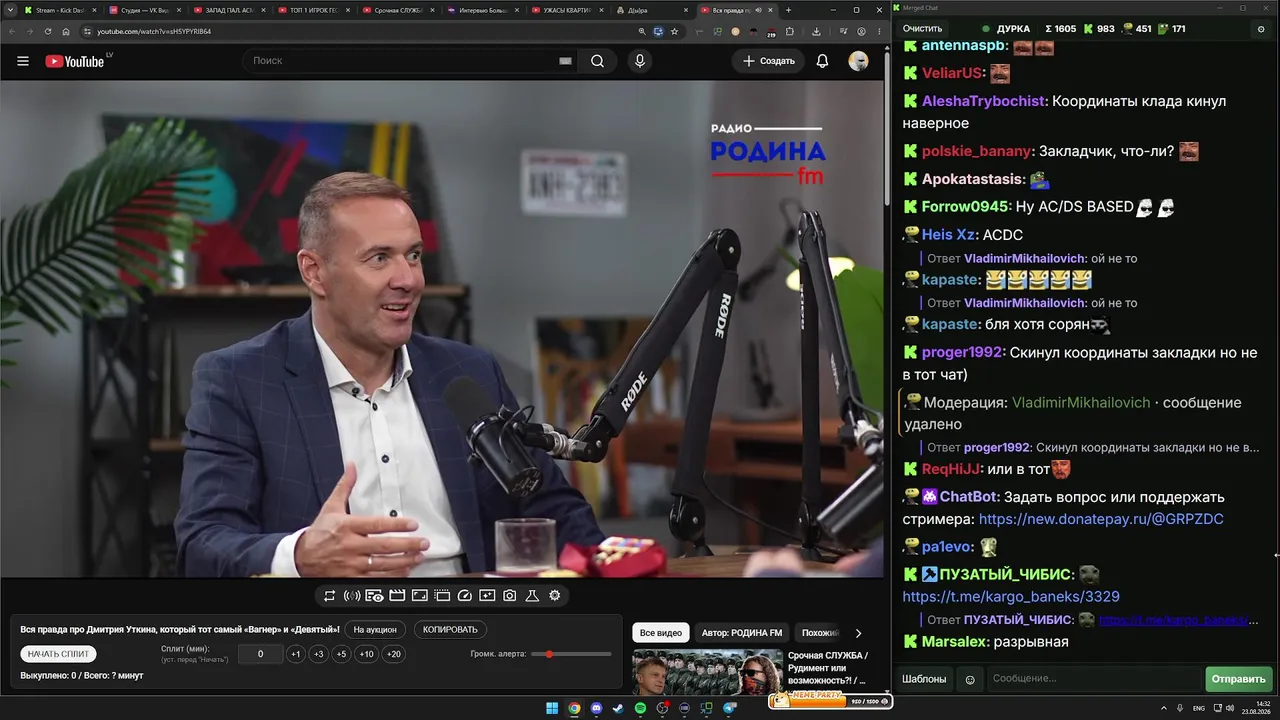Image resolution: width=1280 pixels, height=720 pixels.
Task: Open the YouTube account avatar menu
Action: click(858, 61)
